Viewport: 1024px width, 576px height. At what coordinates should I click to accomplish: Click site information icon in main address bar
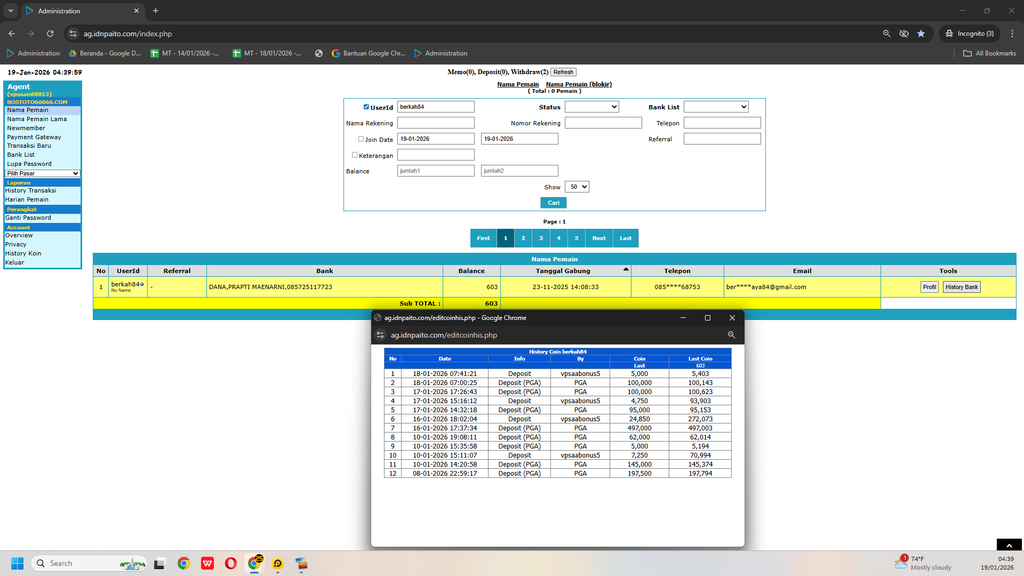(x=73, y=33)
